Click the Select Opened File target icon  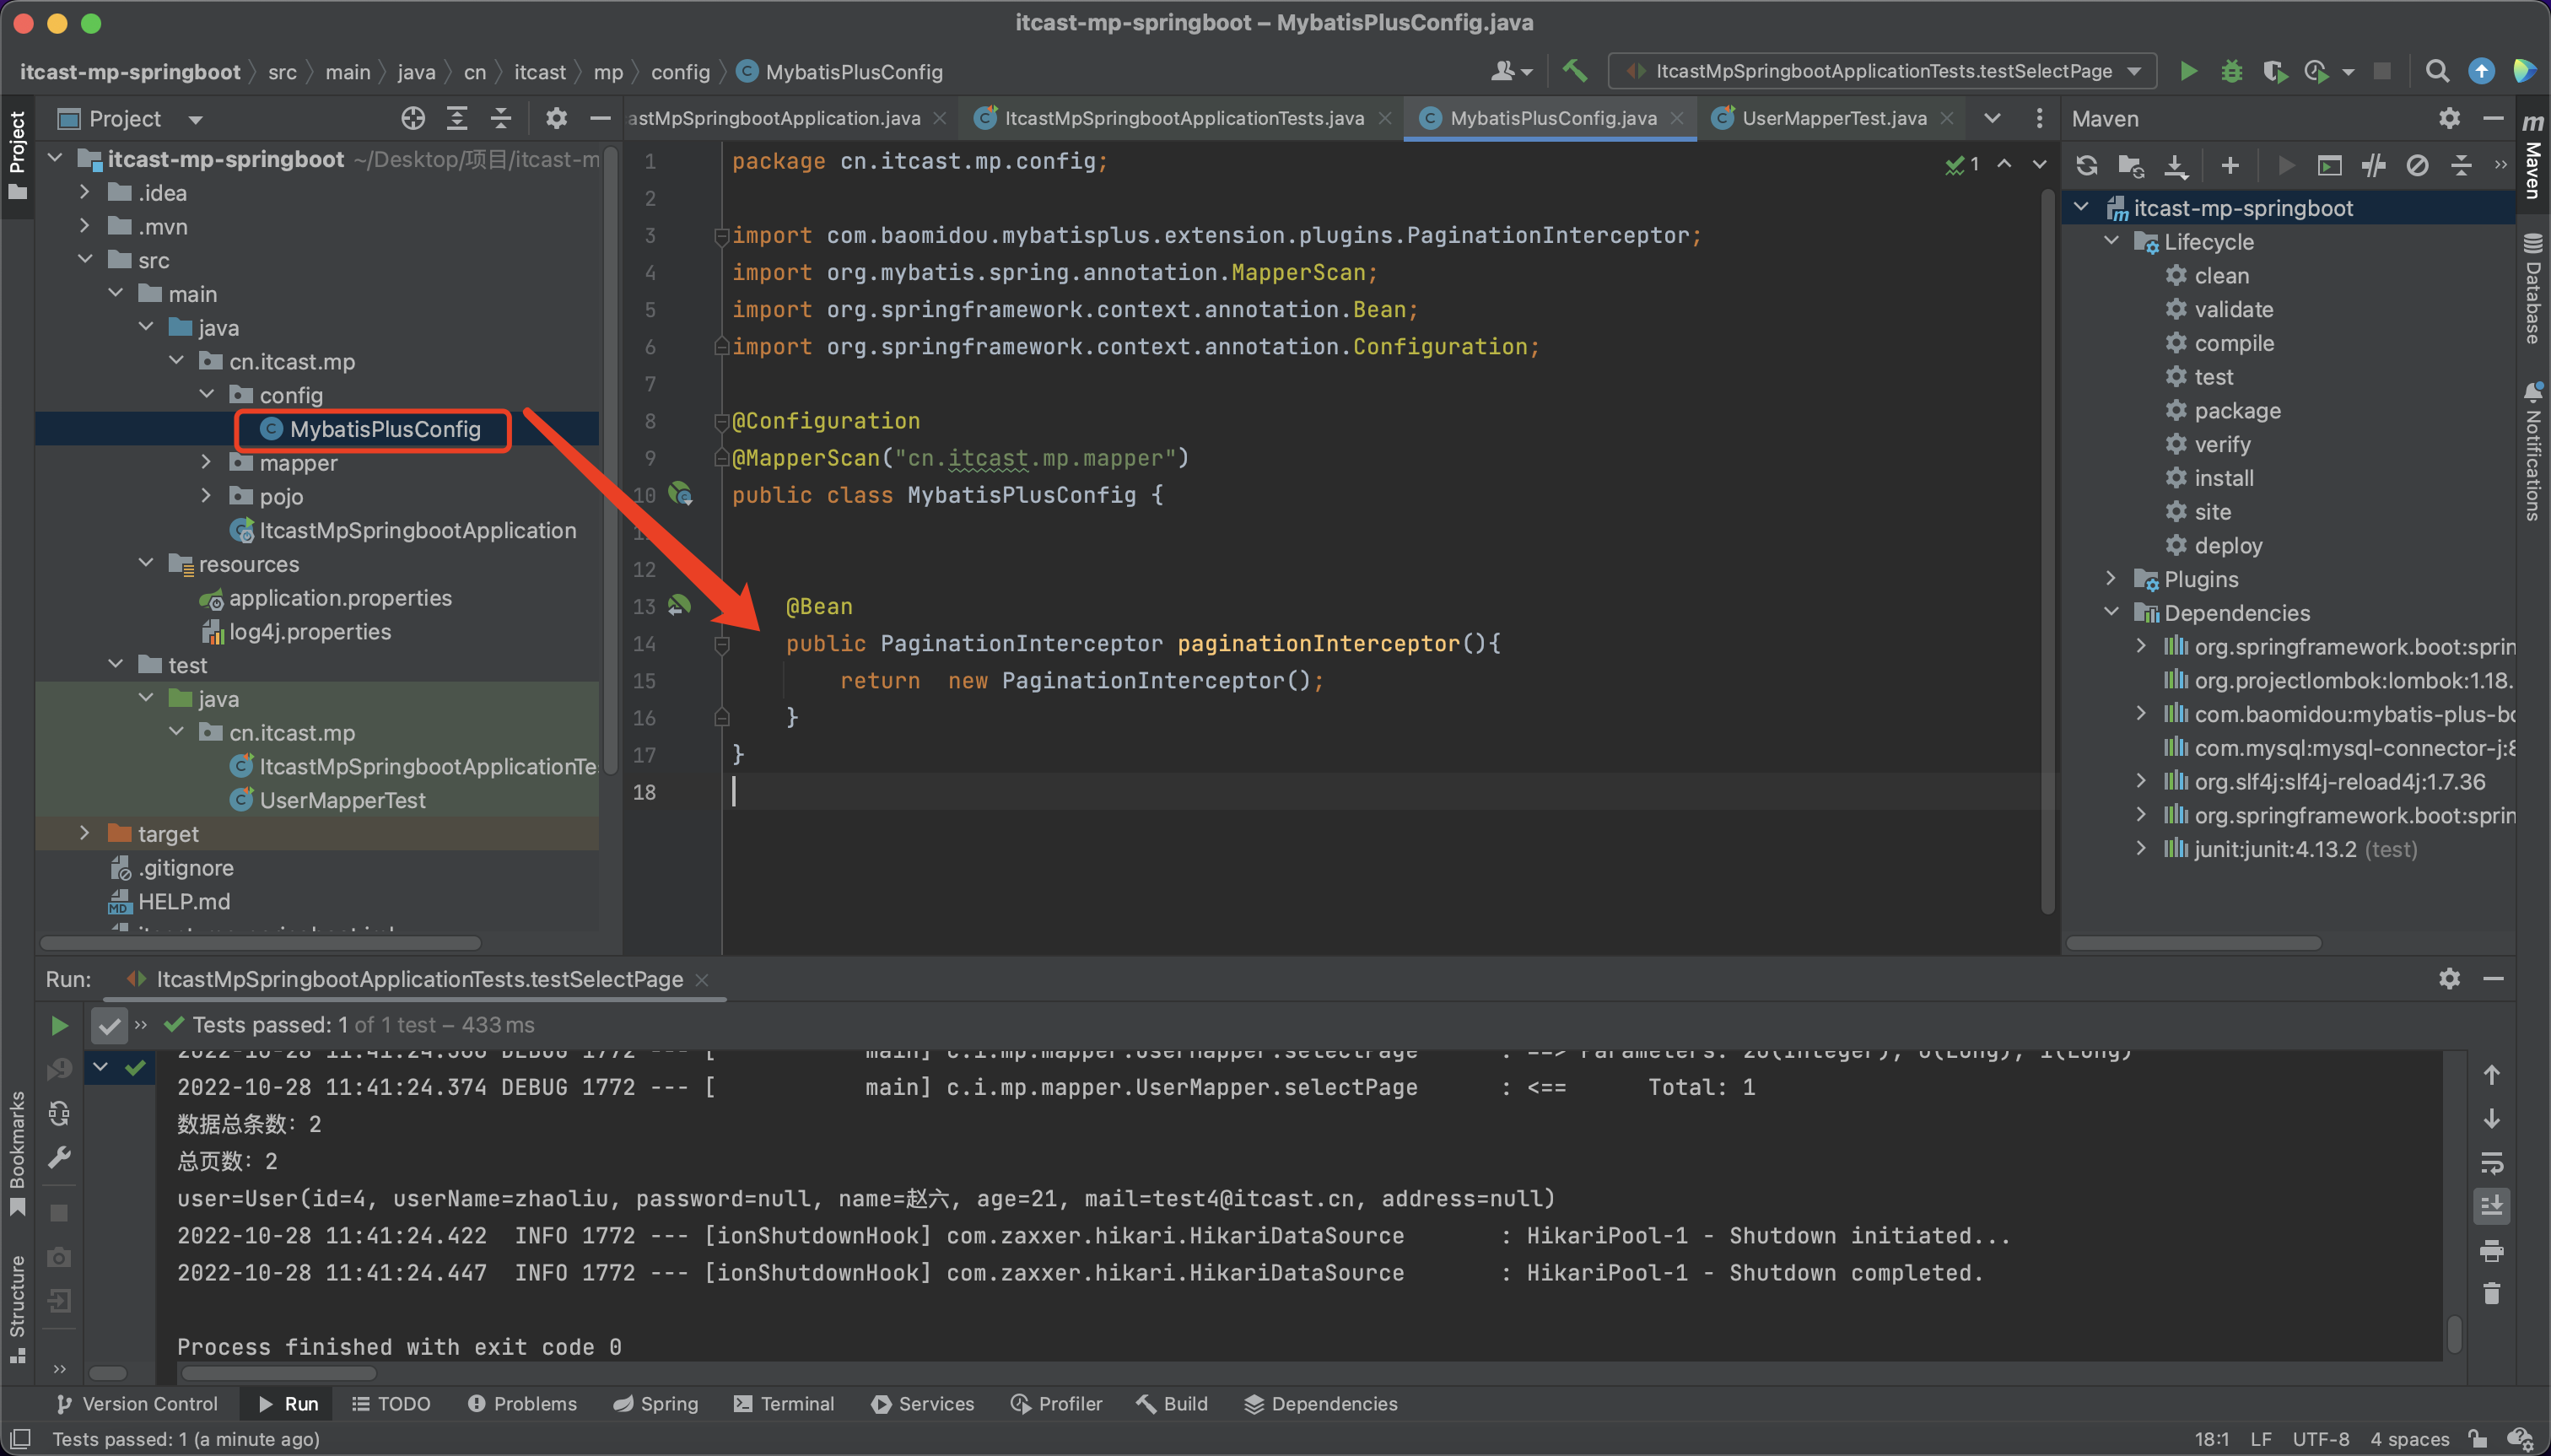click(x=412, y=119)
